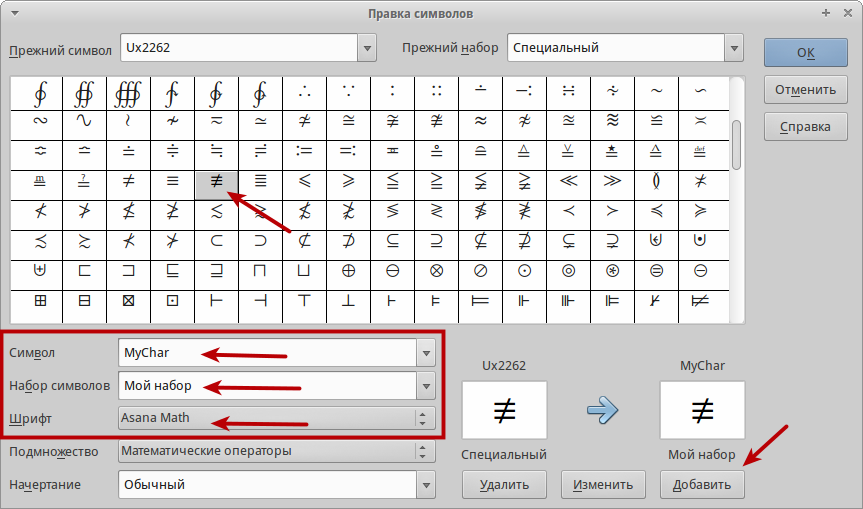Choose the not equal ≠ symbol
This screenshot has width=863, height=509.
(x=128, y=180)
